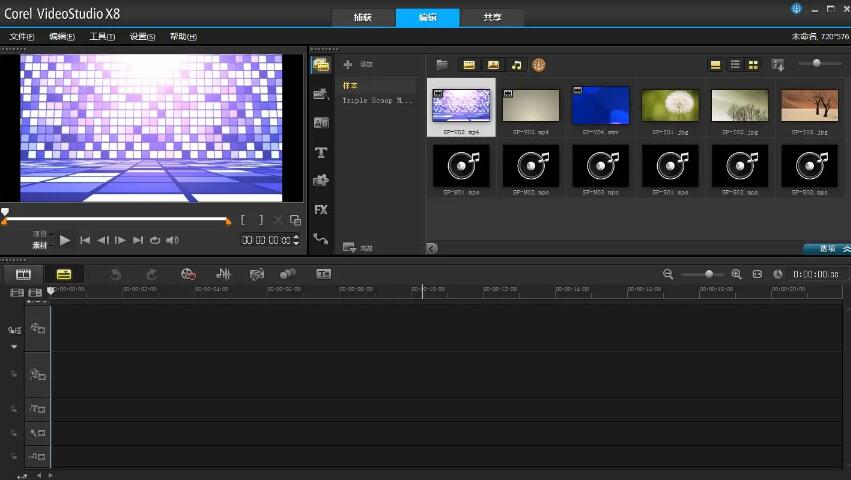Expand the track manager arrow below video track
The width and height of the screenshot is (851, 480).
point(14,347)
